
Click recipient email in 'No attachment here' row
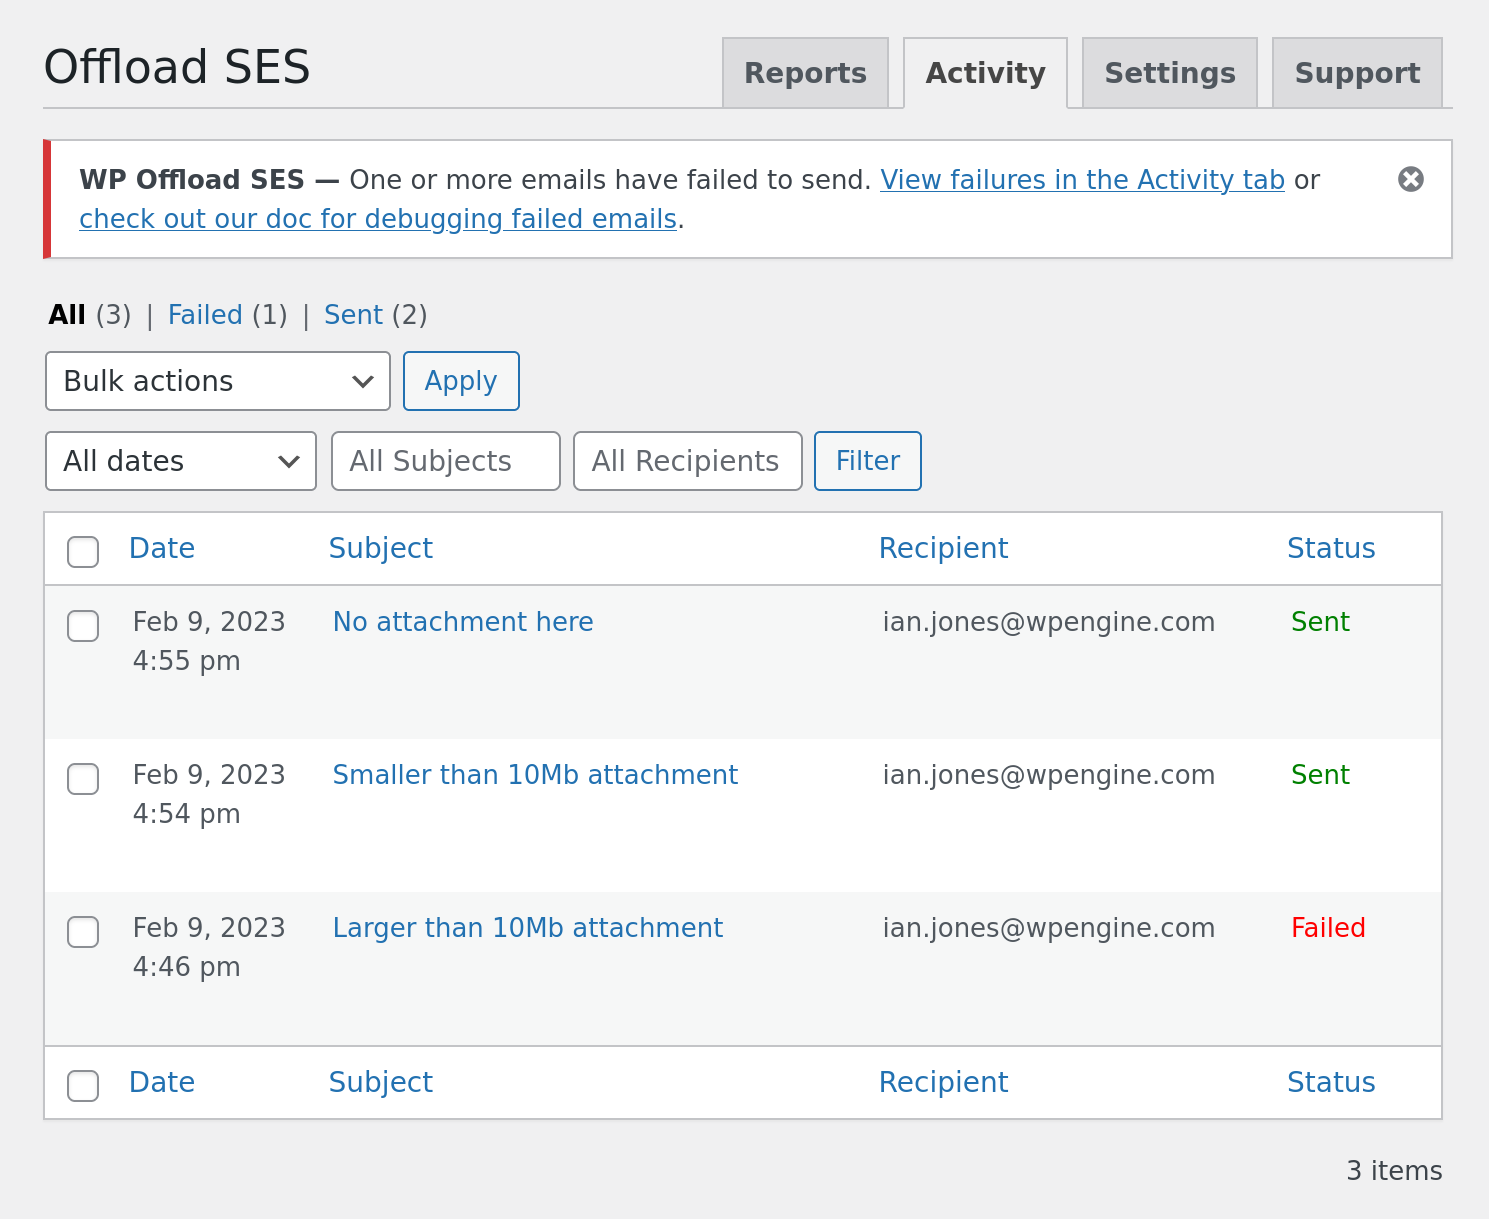[x=1049, y=622]
